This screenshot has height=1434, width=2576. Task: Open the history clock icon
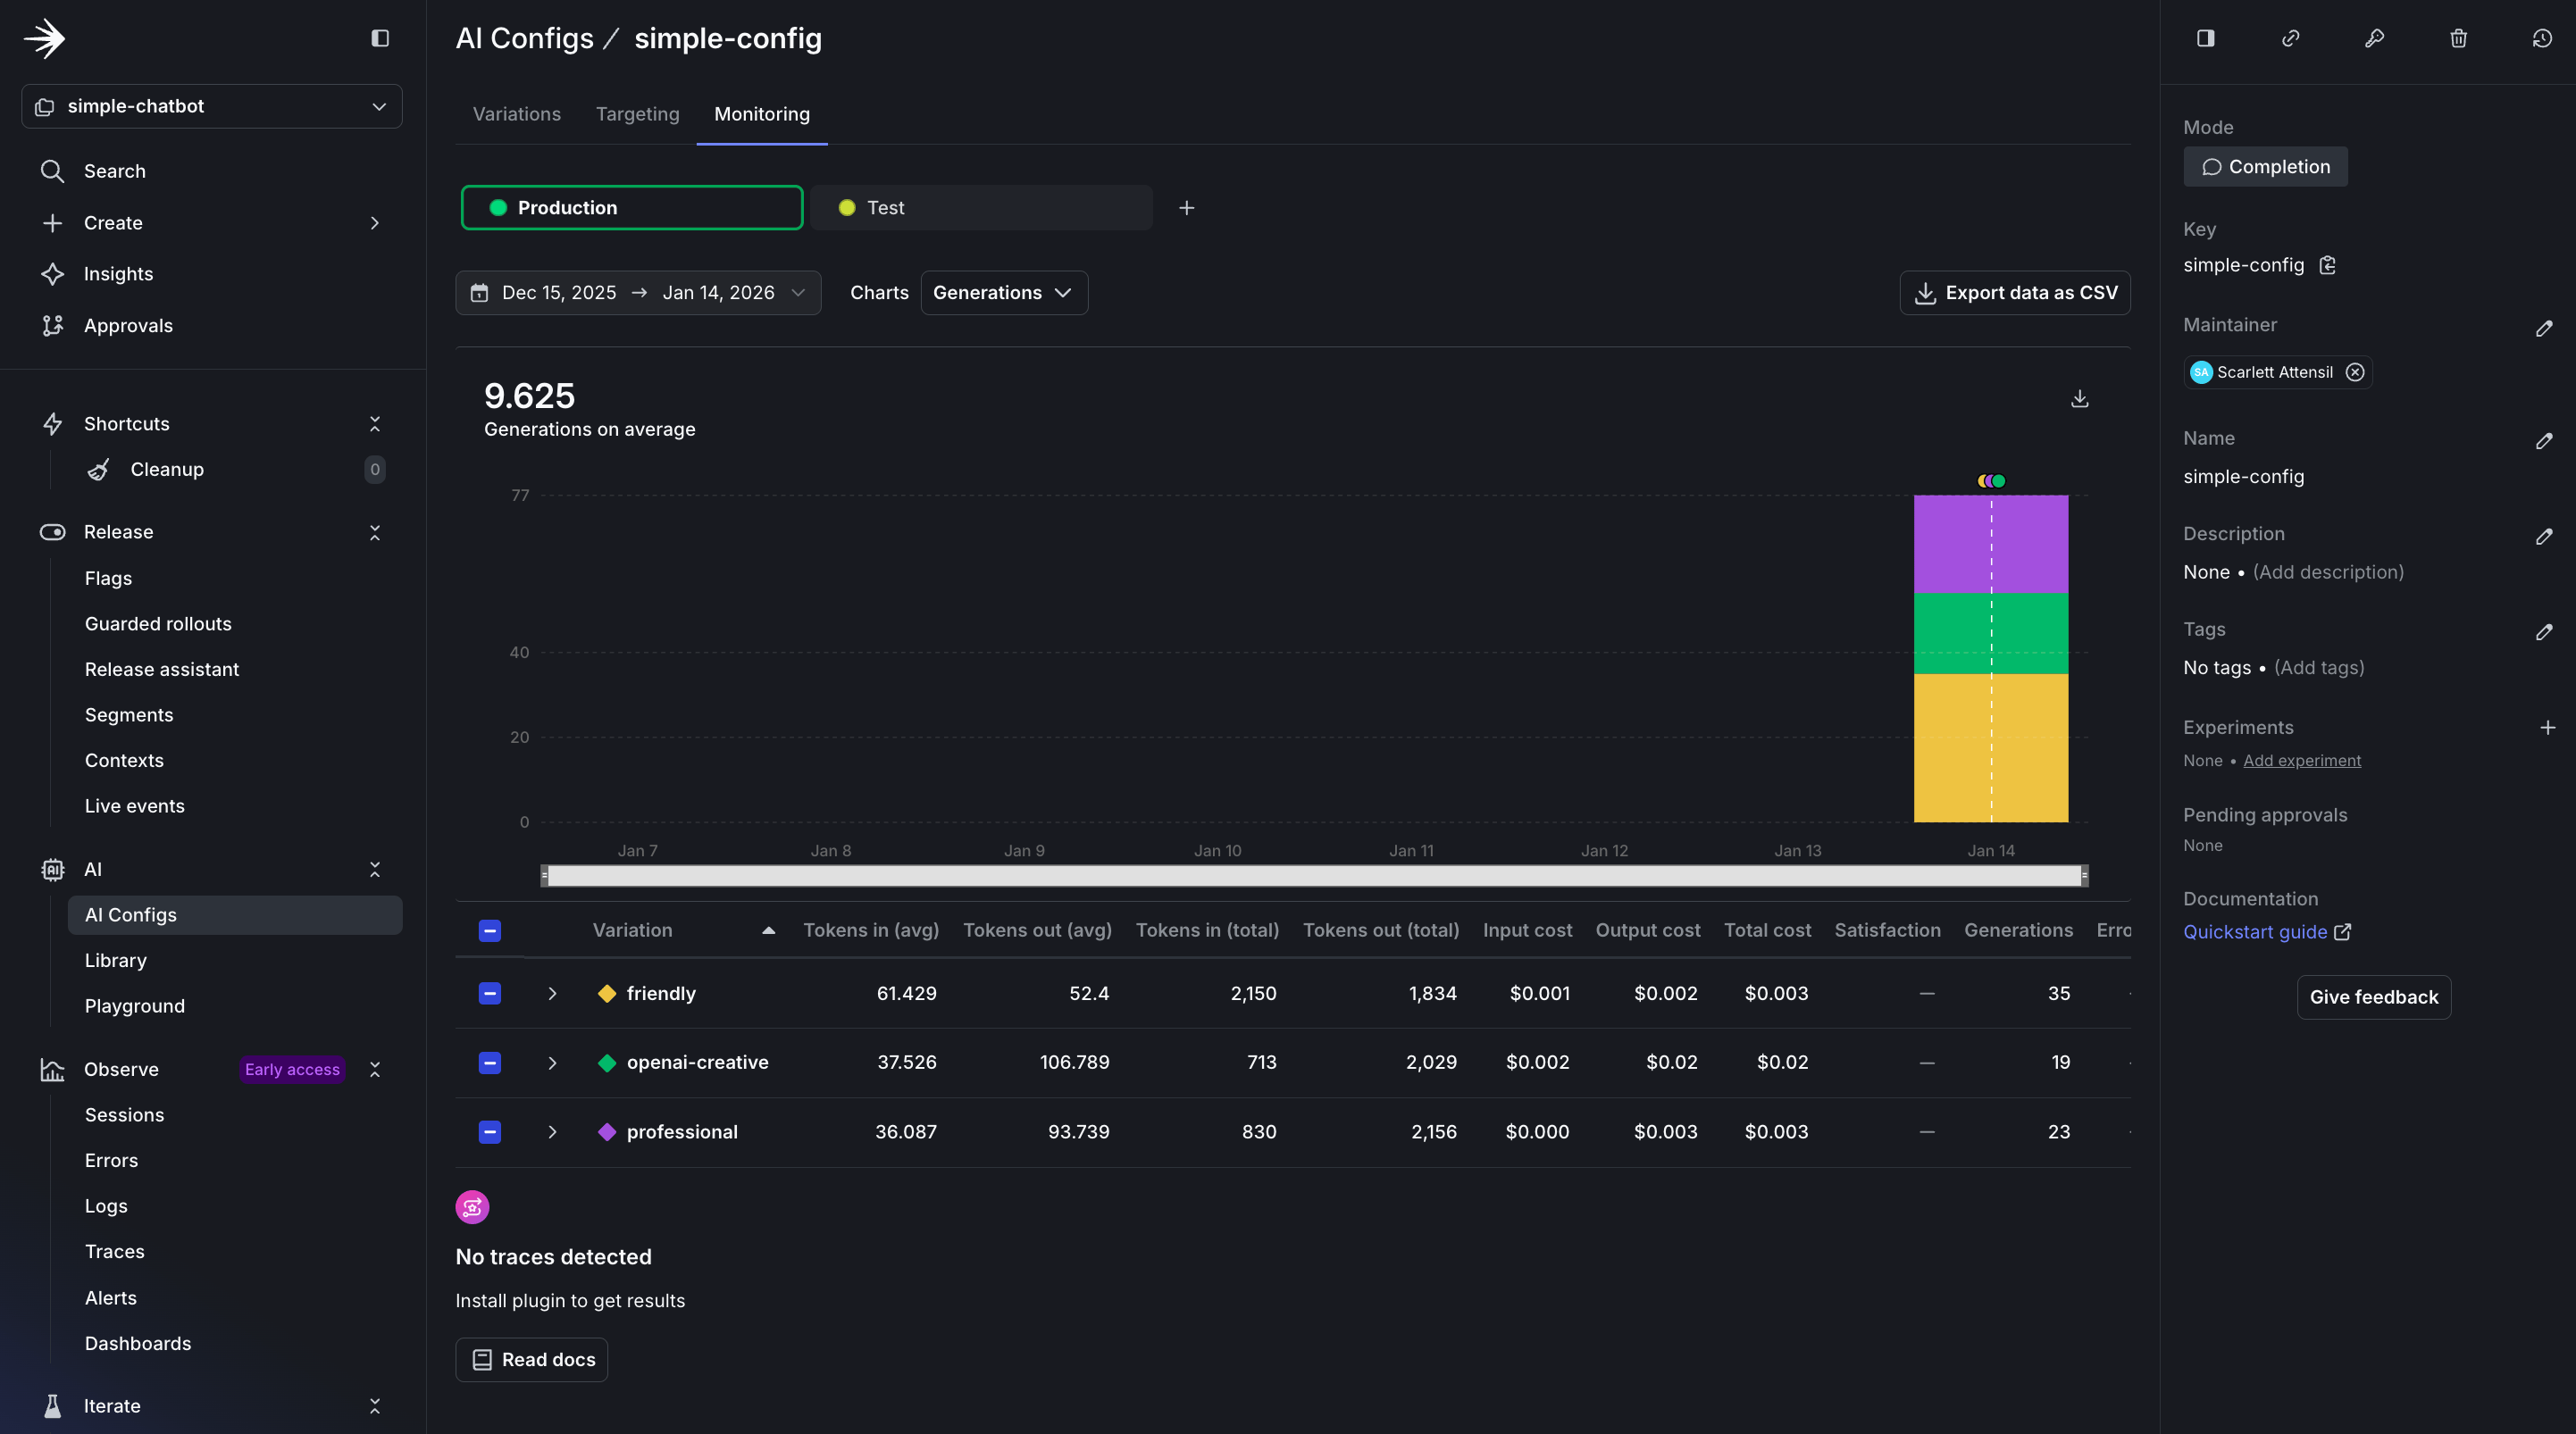[x=2542, y=38]
